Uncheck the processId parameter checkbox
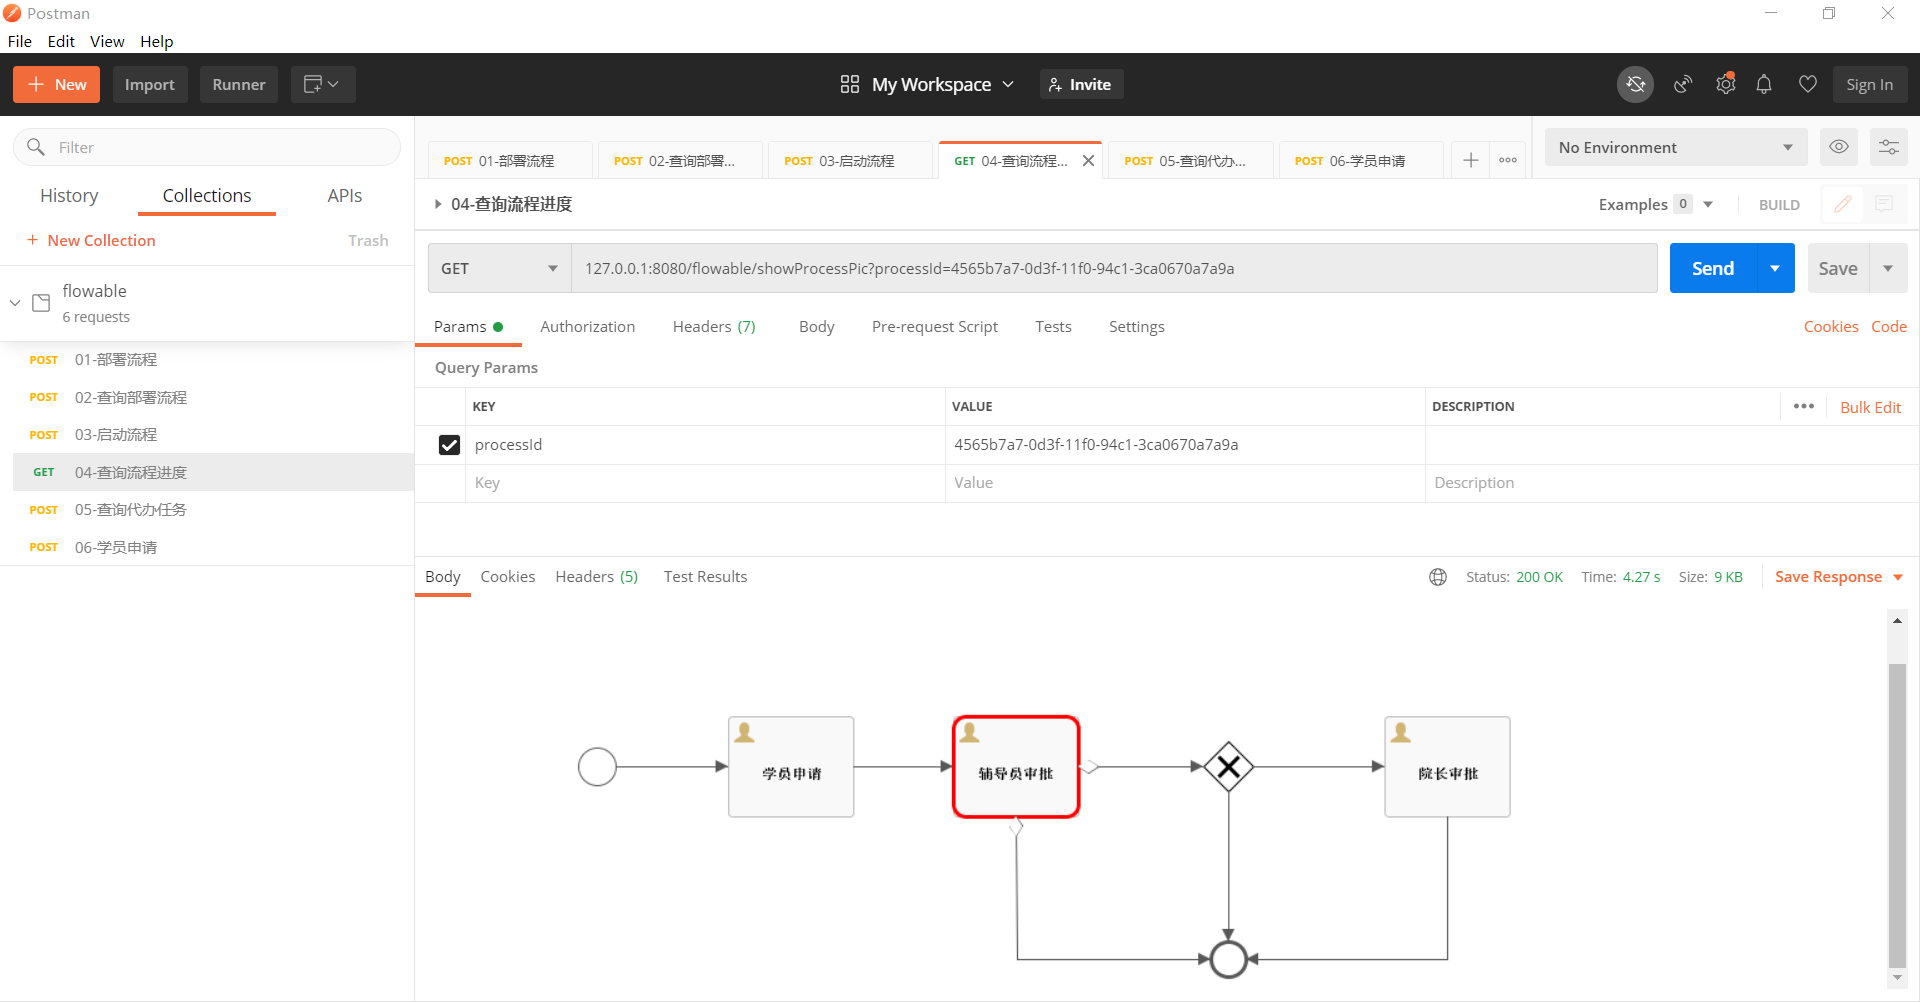Viewport: 1920px width, 1003px height. coord(449,445)
